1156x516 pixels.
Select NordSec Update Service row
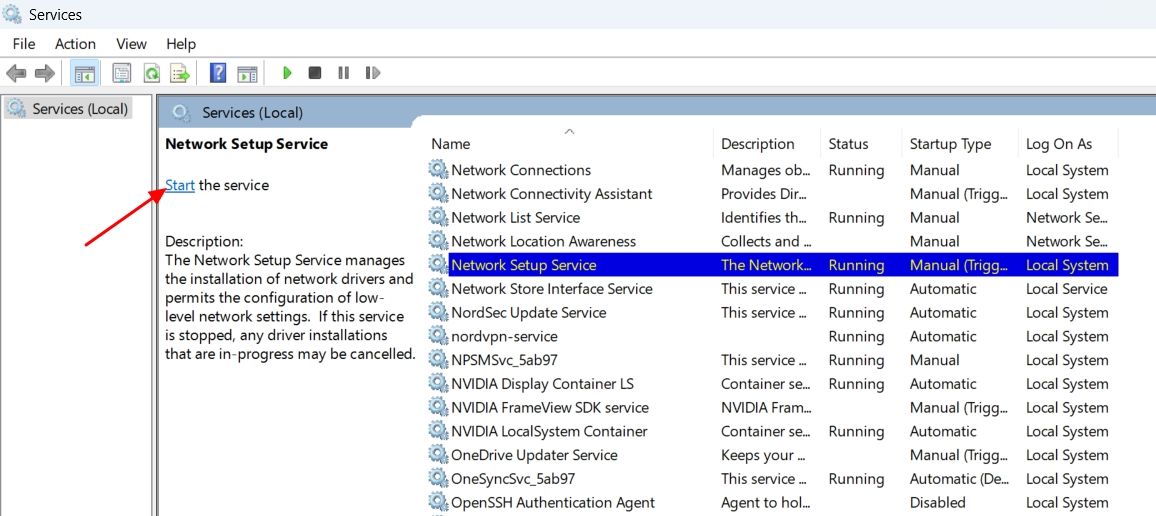click(772, 313)
